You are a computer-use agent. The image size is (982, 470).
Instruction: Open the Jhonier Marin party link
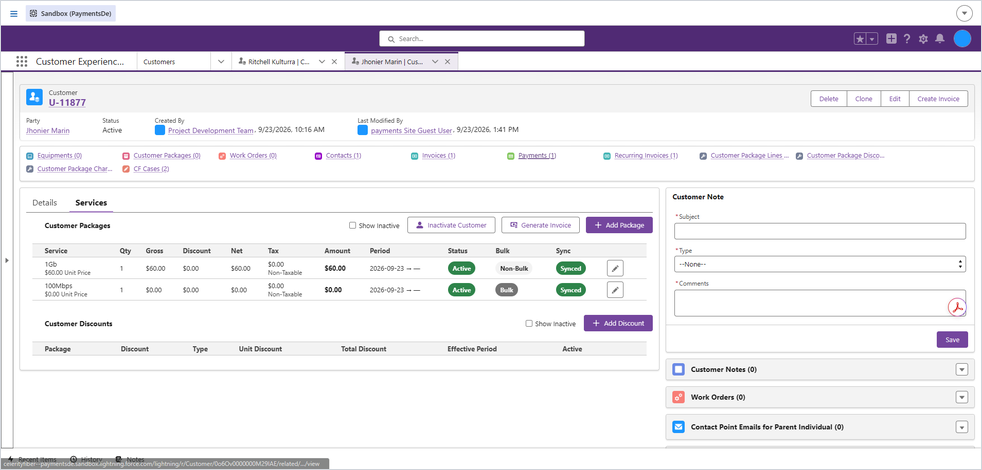pos(48,130)
